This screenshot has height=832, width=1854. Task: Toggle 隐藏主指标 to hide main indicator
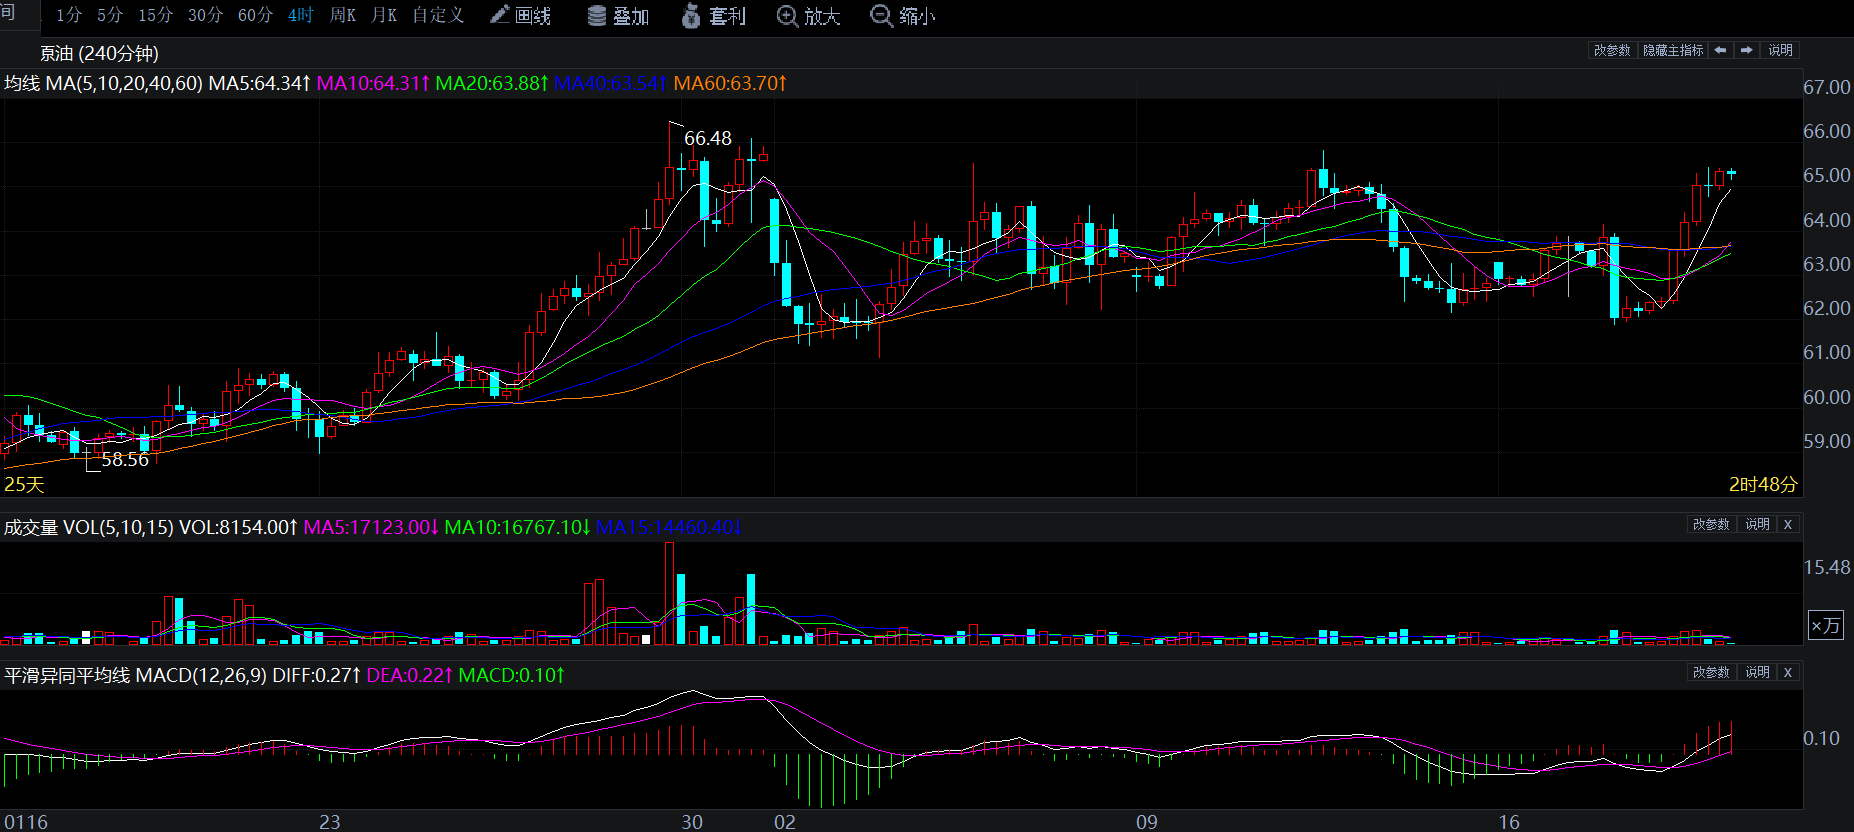[x=1673, y=50]
